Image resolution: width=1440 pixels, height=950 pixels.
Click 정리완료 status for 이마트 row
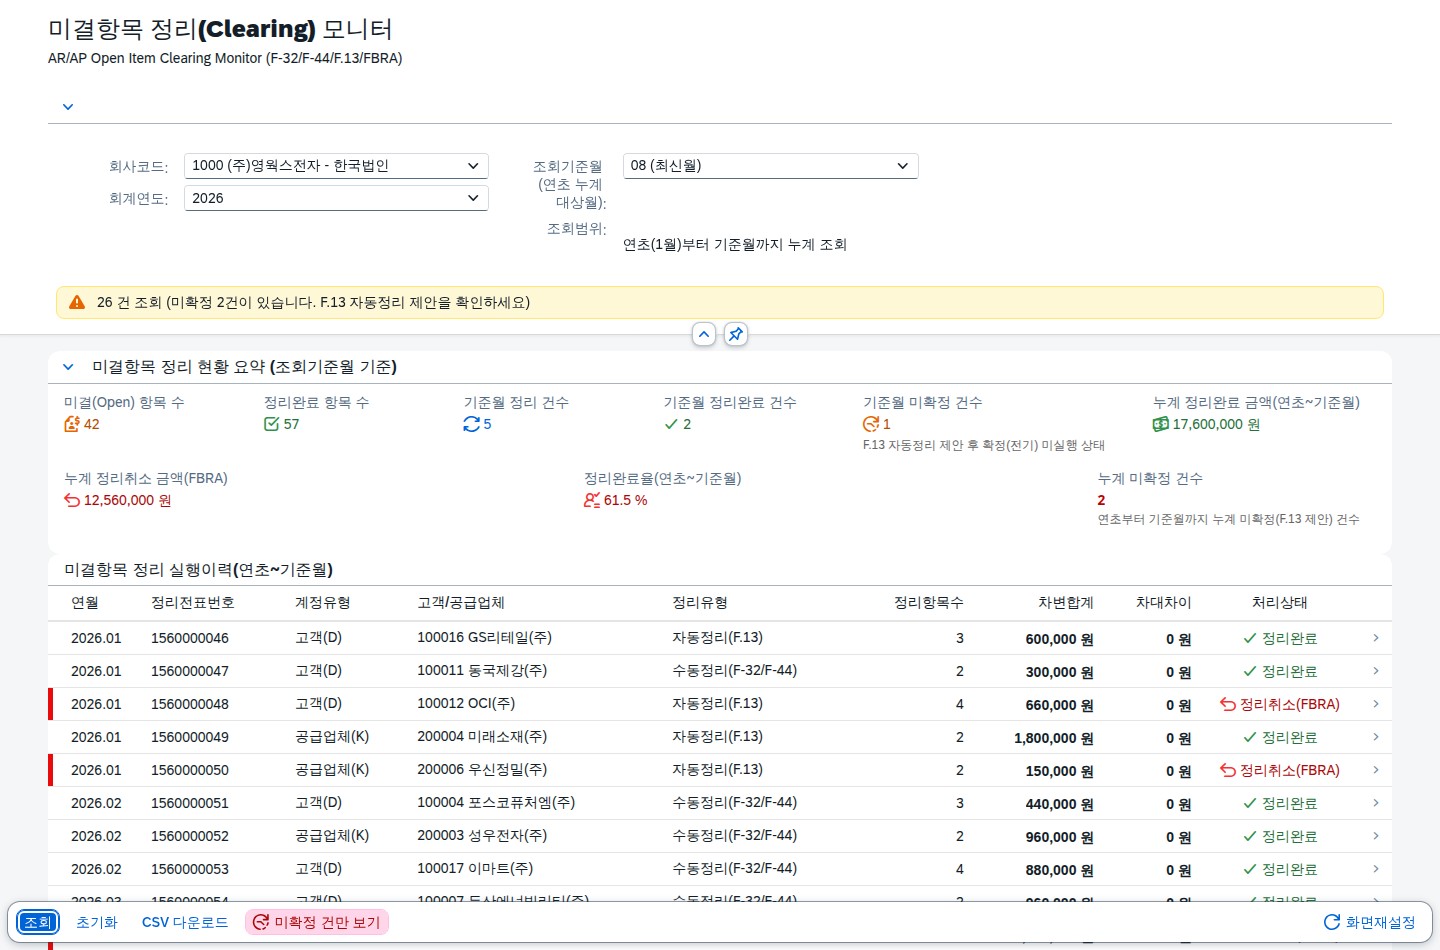pos(1280,869)
